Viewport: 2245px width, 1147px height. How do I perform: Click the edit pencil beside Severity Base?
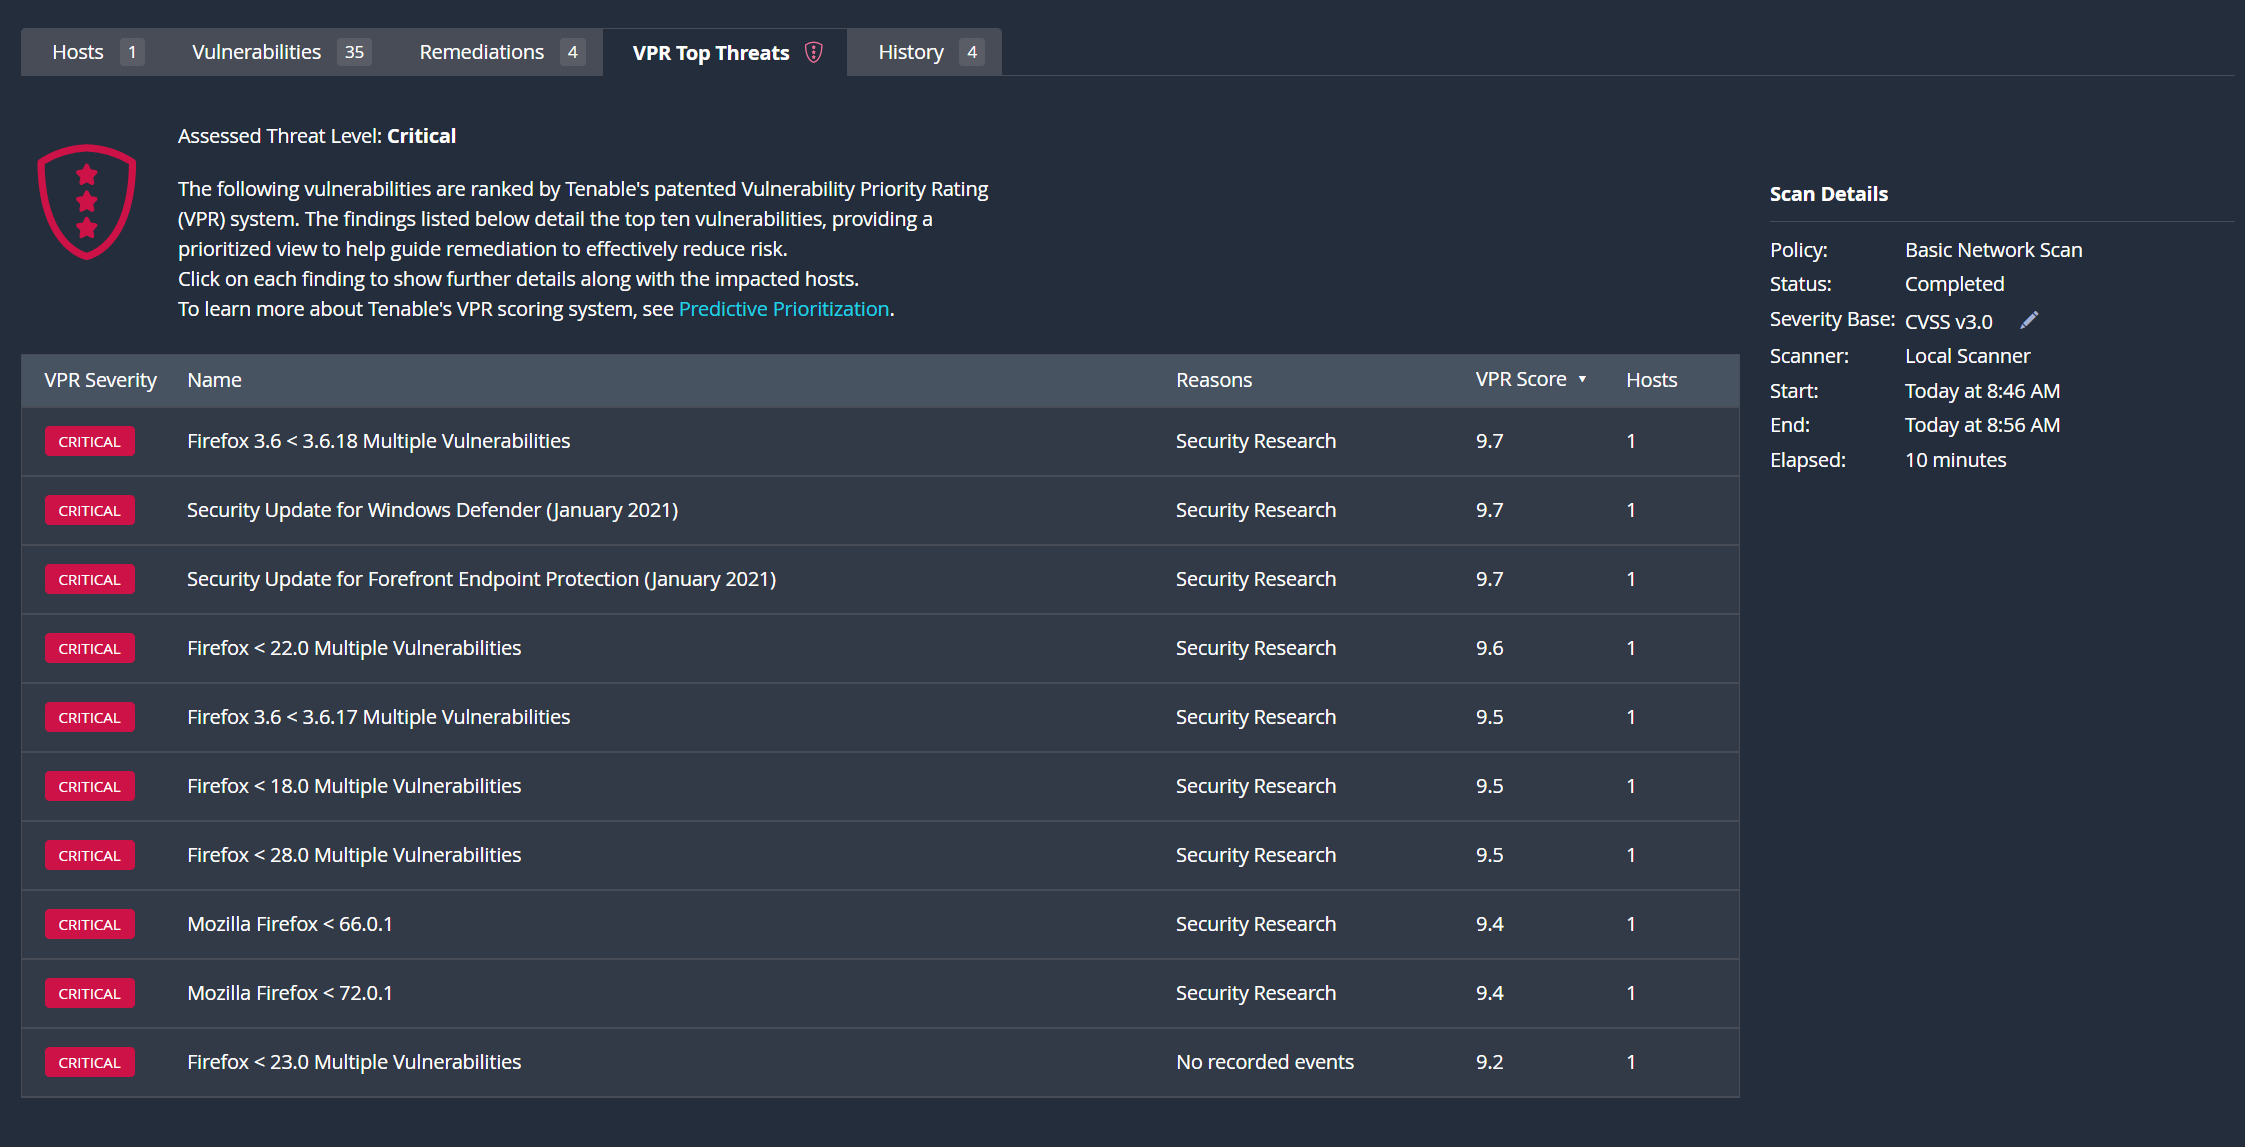click(2029, 320)
